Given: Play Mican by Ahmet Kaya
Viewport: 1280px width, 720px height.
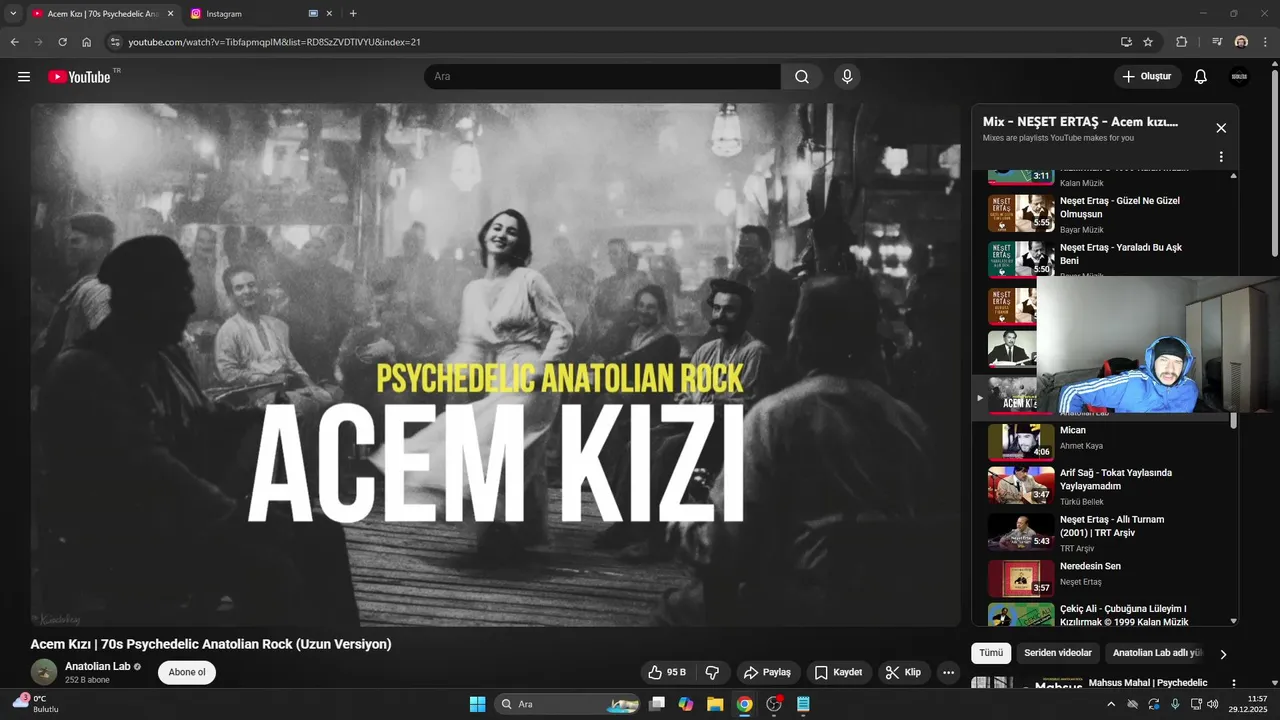Looking at the screenshot, I should 1073,430.
